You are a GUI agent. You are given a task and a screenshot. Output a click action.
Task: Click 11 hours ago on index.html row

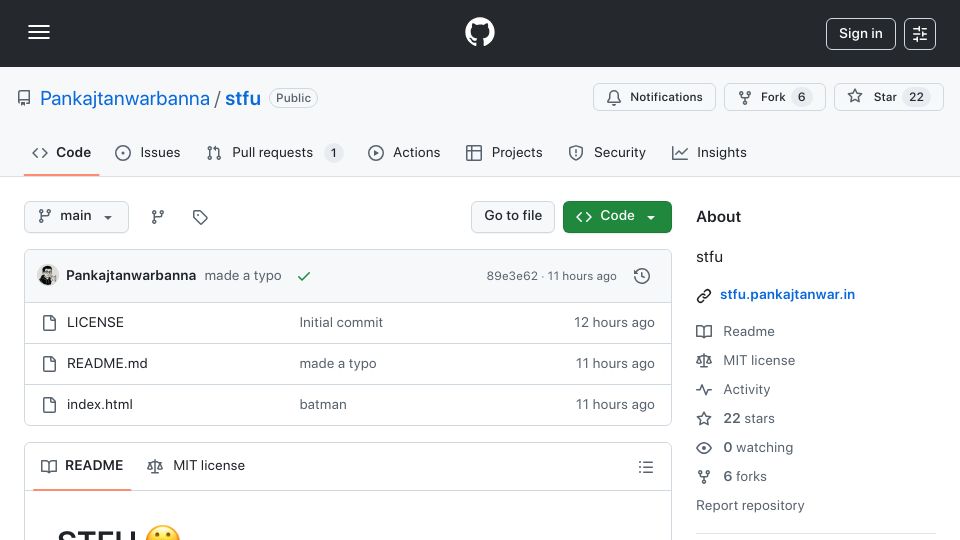615,405
